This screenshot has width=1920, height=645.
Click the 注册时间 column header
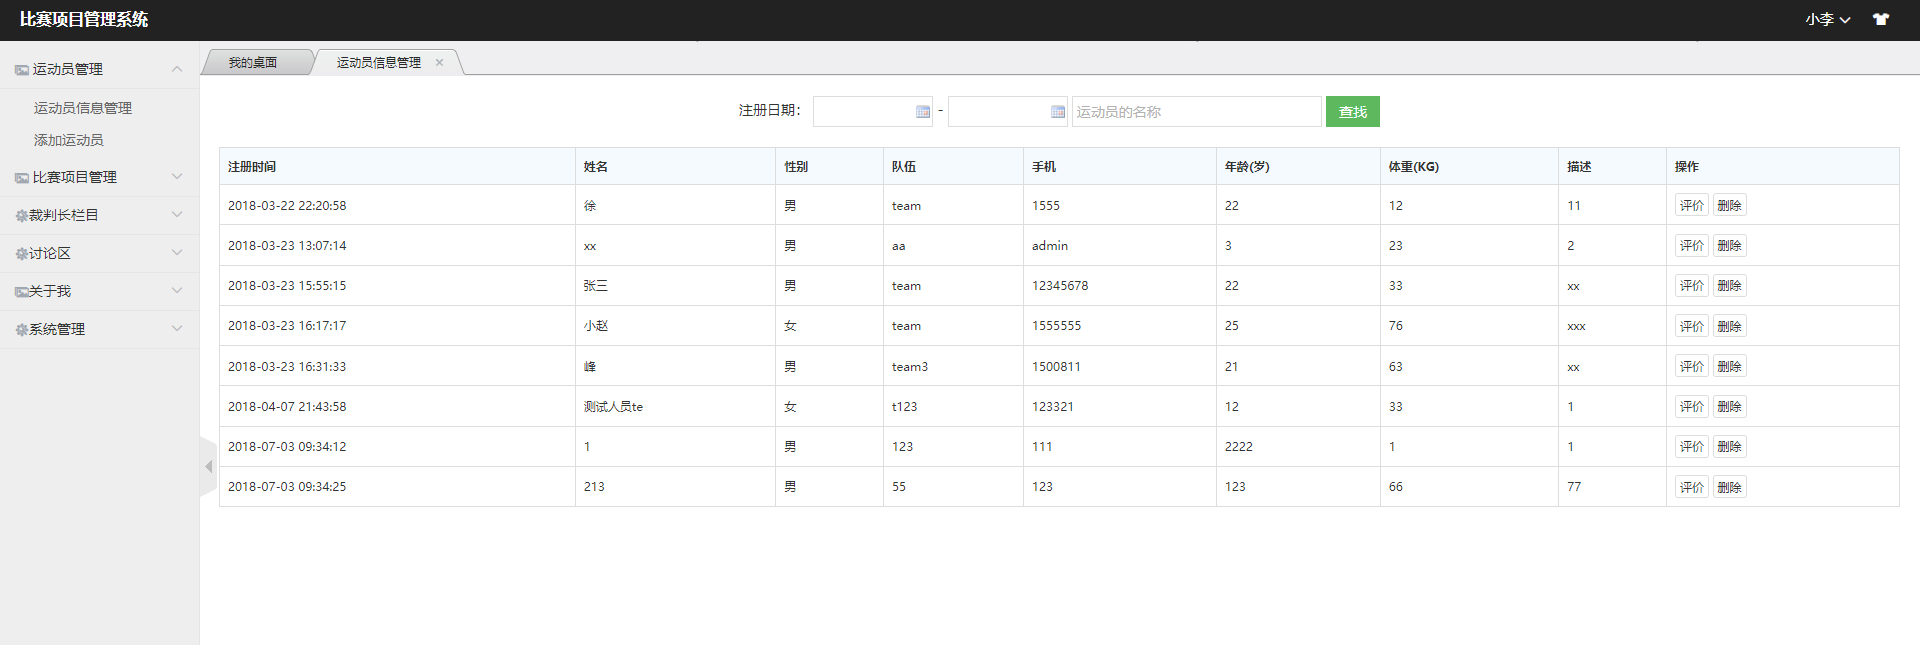coord(397,167)
